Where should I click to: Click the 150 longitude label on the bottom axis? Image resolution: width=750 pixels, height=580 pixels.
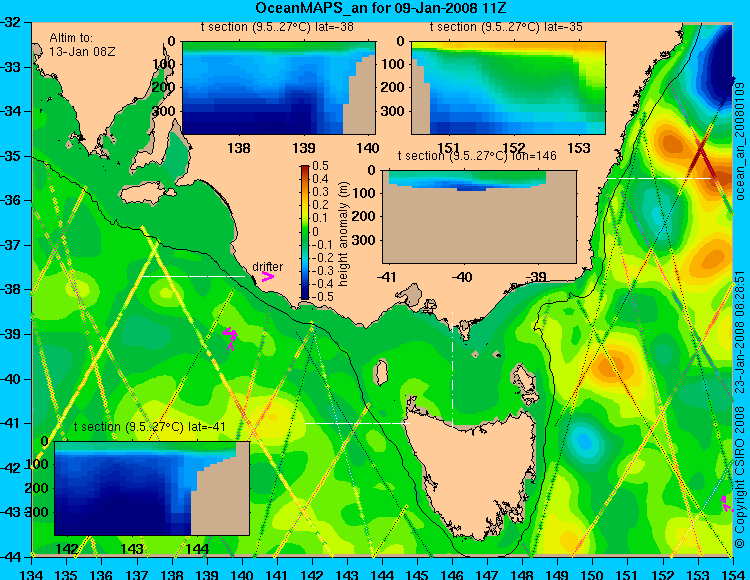pos(592,574)
